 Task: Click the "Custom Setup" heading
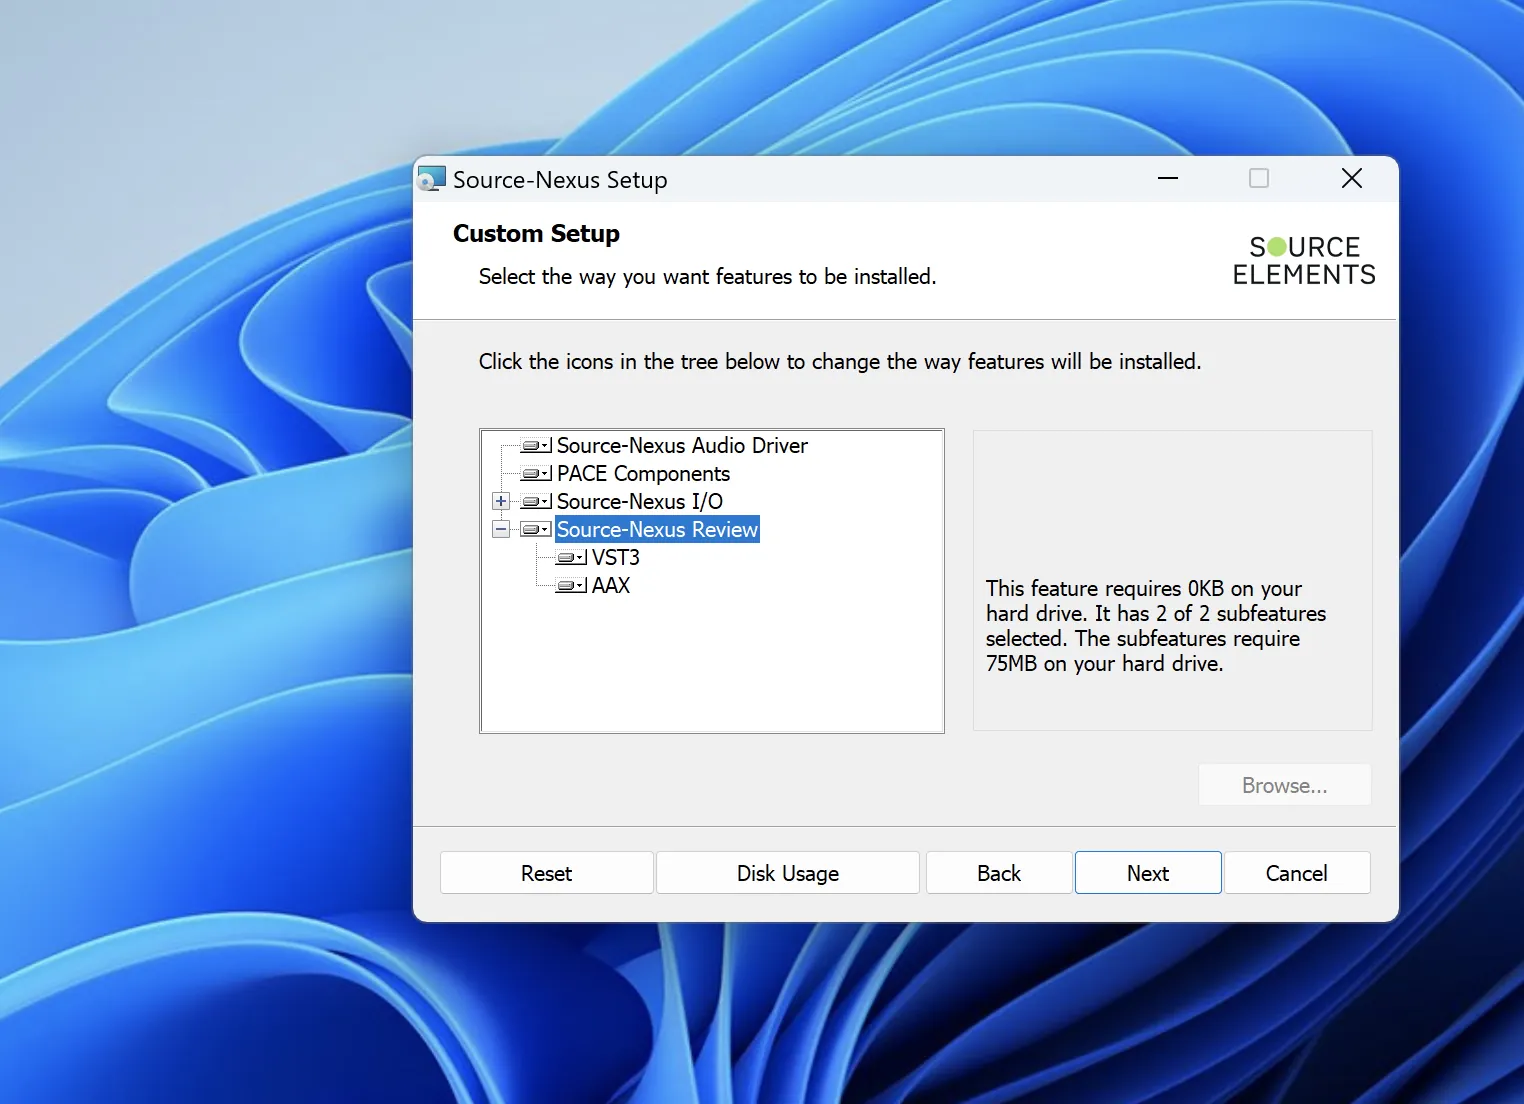(536, 234)
